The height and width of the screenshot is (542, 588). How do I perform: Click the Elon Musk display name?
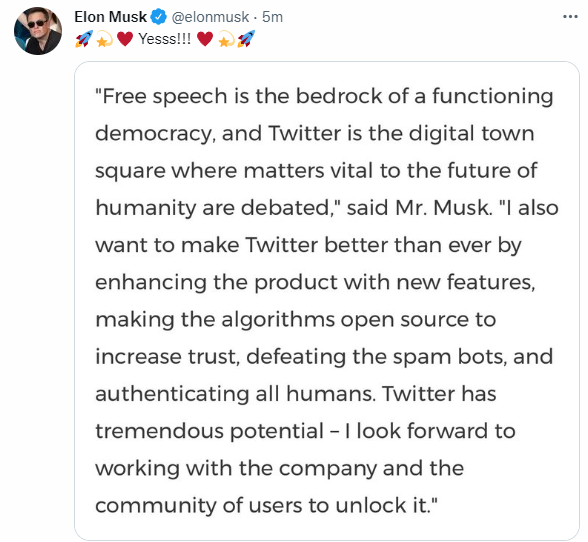click(111, 17)
